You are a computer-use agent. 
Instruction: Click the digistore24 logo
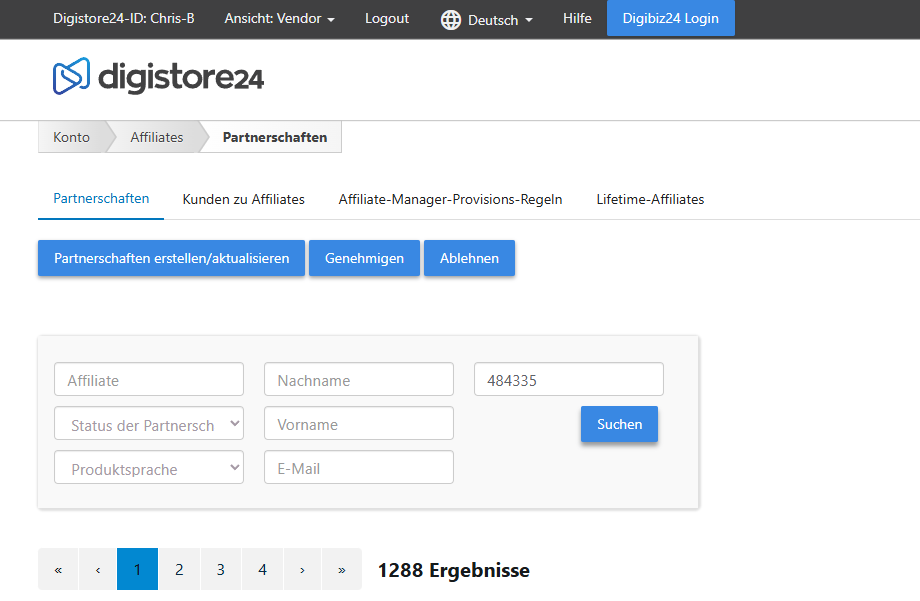tap(158, 77)
